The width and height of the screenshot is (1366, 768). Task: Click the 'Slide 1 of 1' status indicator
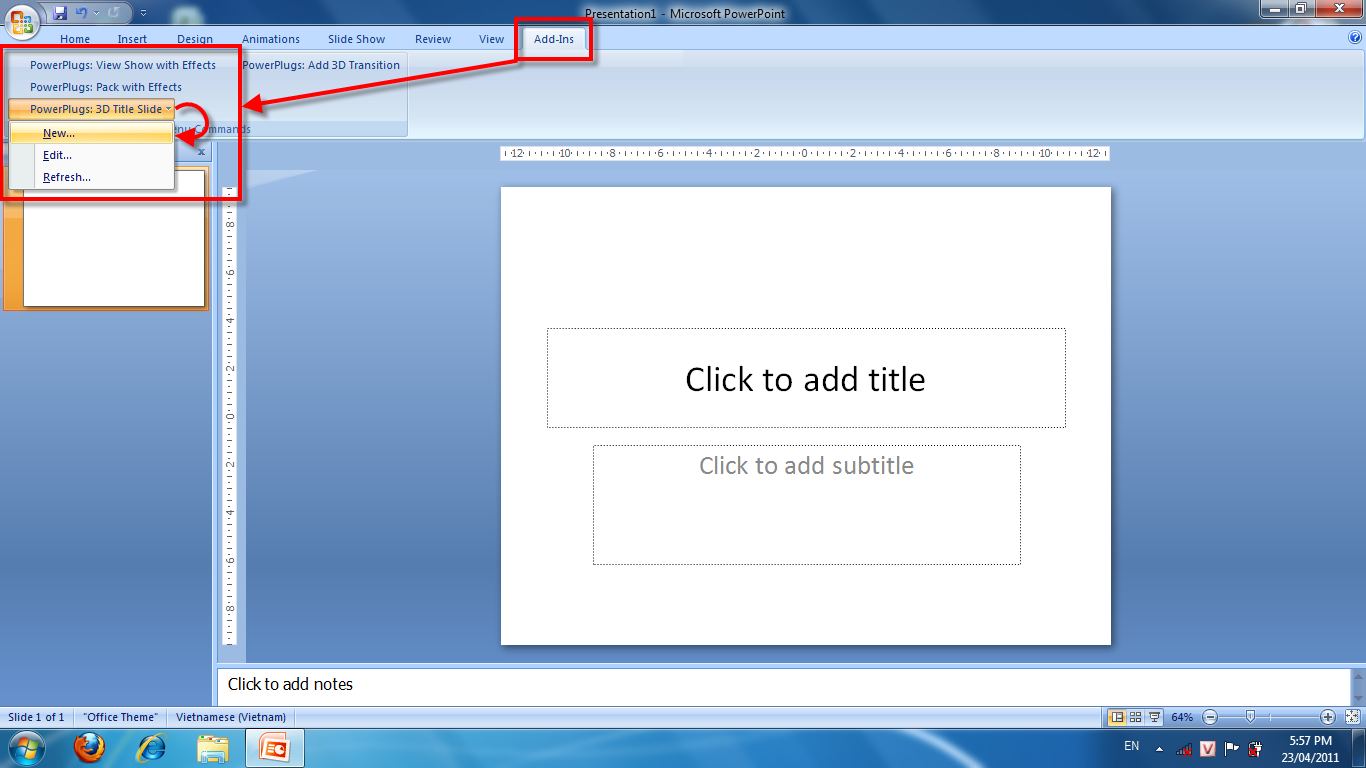[36, 717]
